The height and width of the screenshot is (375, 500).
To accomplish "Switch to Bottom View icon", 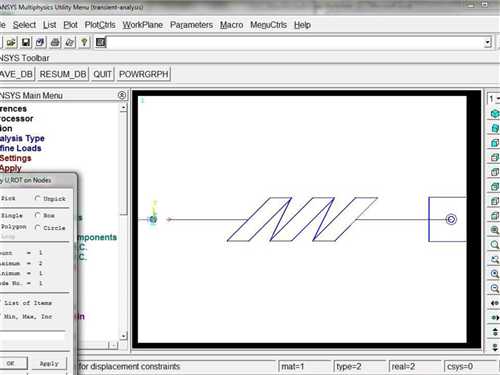I will [495, 216].
